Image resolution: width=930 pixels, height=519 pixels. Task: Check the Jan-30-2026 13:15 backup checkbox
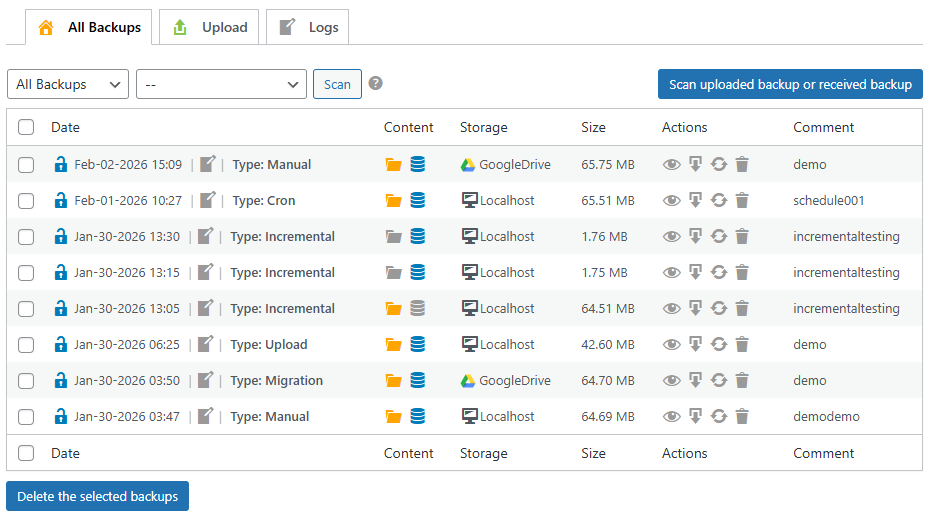coord(26,273)
